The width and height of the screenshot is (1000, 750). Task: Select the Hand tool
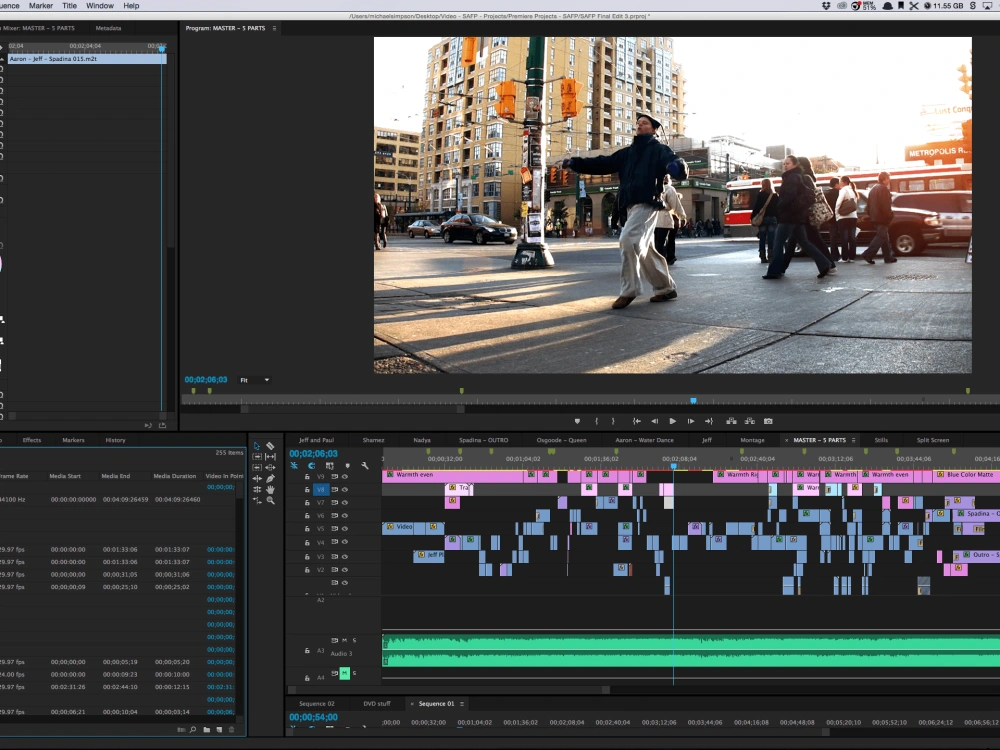pos(270,489)
